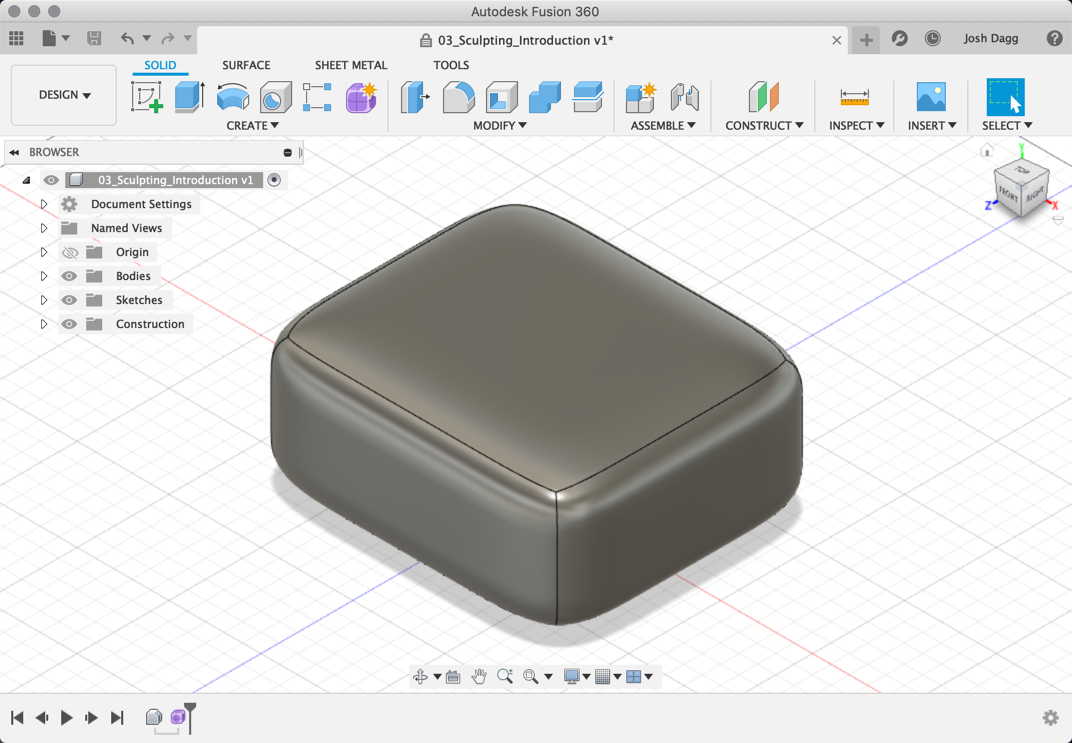Open the Josh Dagg account menu

991,38
